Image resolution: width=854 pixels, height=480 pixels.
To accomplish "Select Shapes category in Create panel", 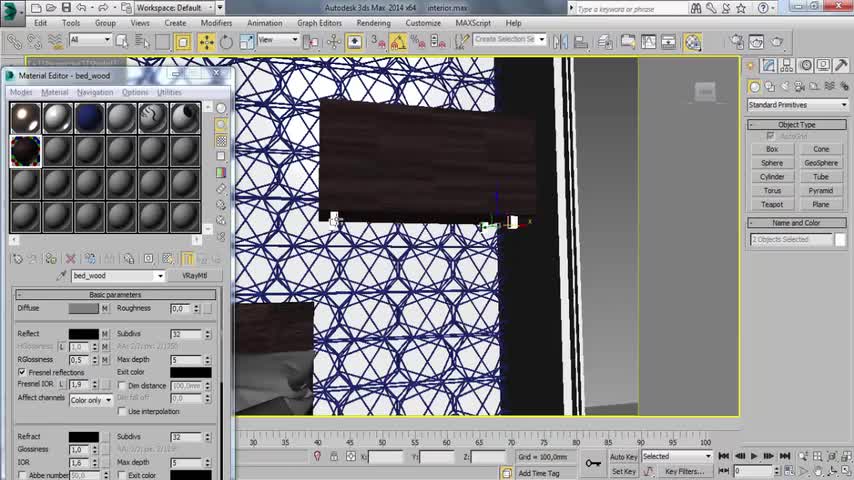I will coord(770,87).
